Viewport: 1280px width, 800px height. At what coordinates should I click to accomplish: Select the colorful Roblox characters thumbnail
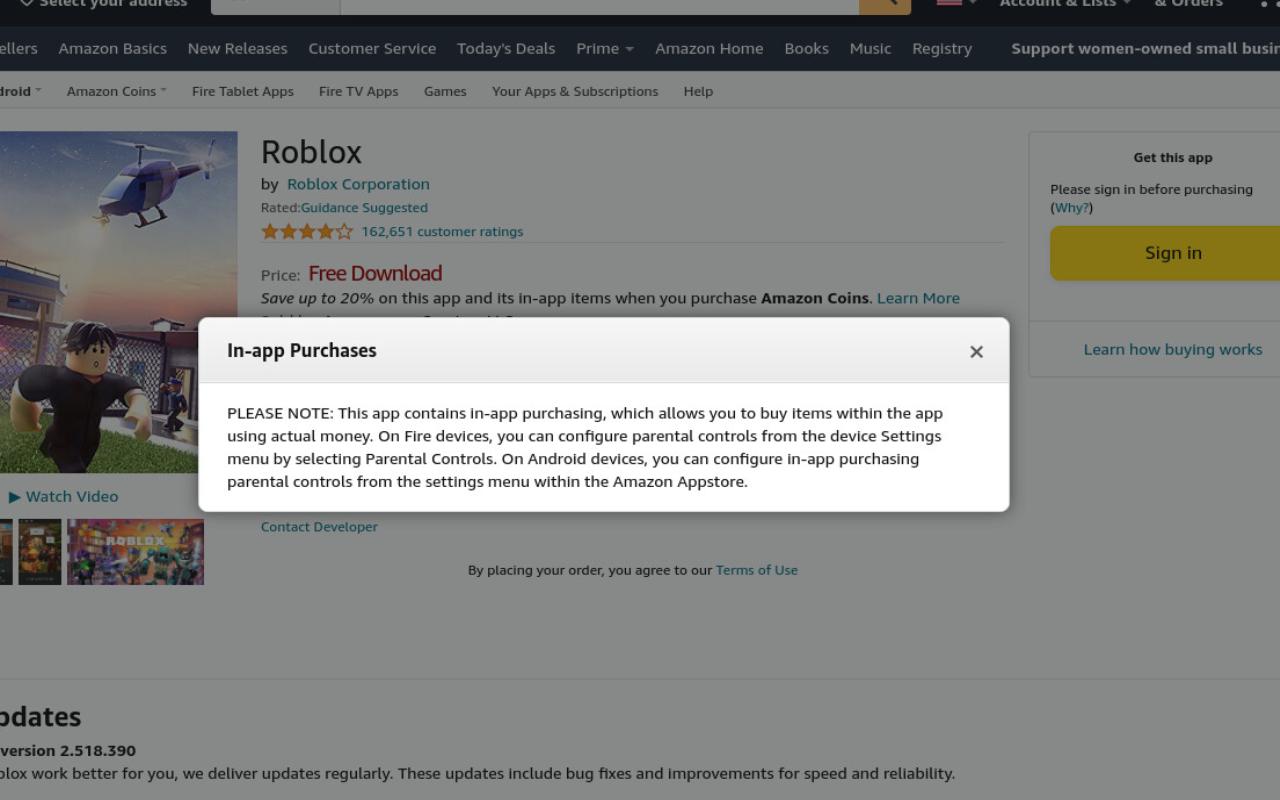tap(135, 552)
